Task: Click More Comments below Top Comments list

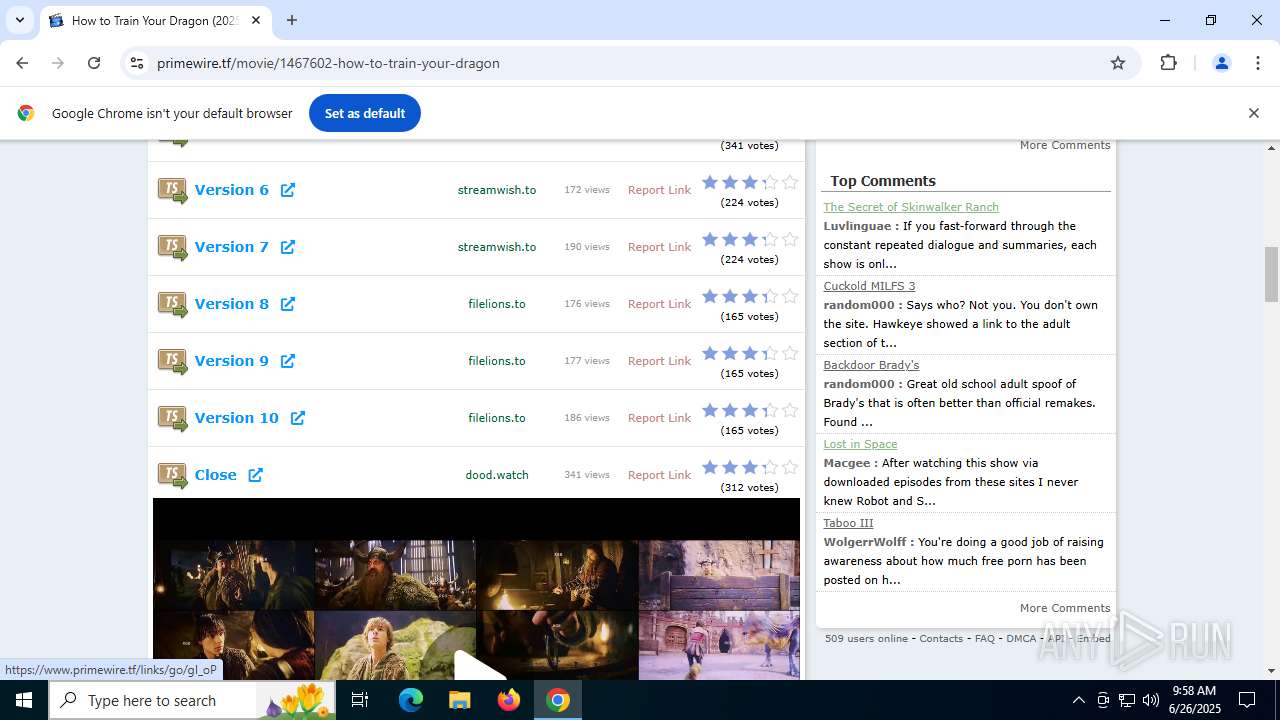Action: [1065, 608]
